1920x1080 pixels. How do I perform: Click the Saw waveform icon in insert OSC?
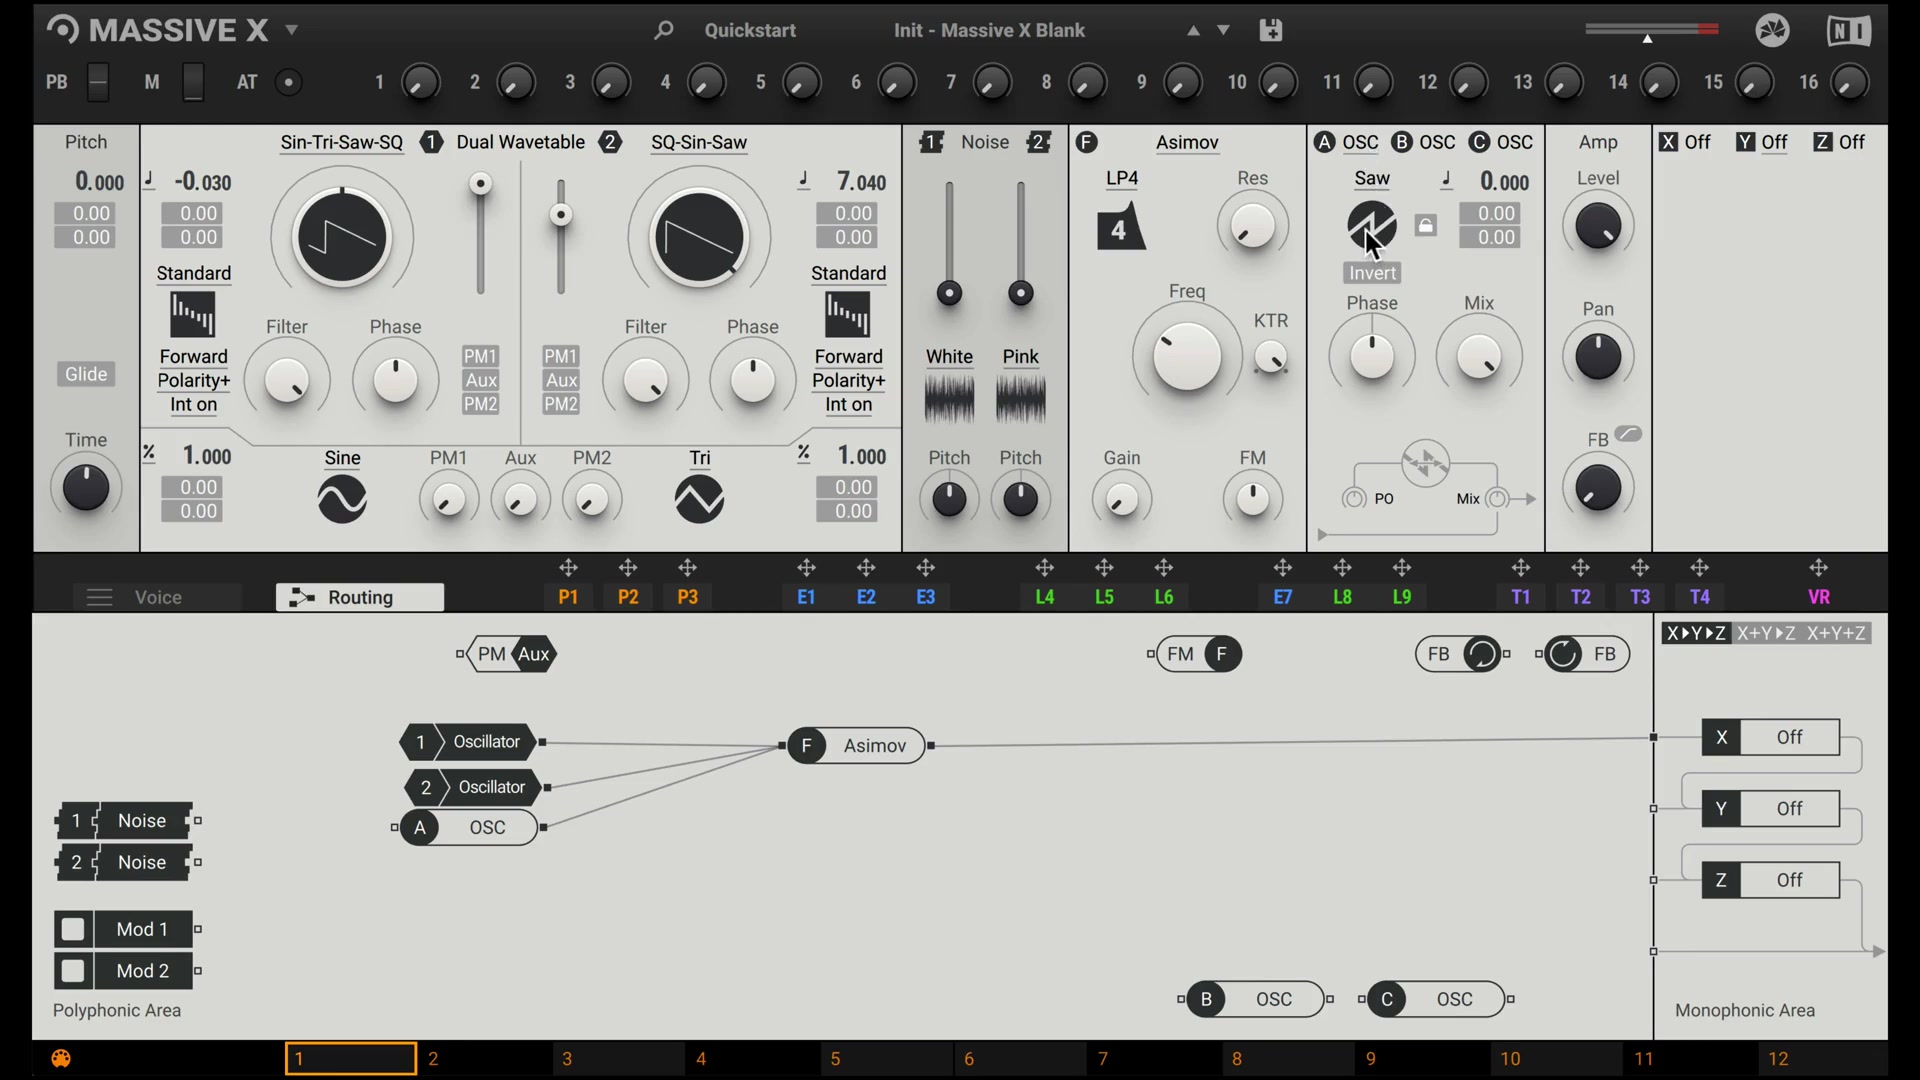(x=1372, y=224)
